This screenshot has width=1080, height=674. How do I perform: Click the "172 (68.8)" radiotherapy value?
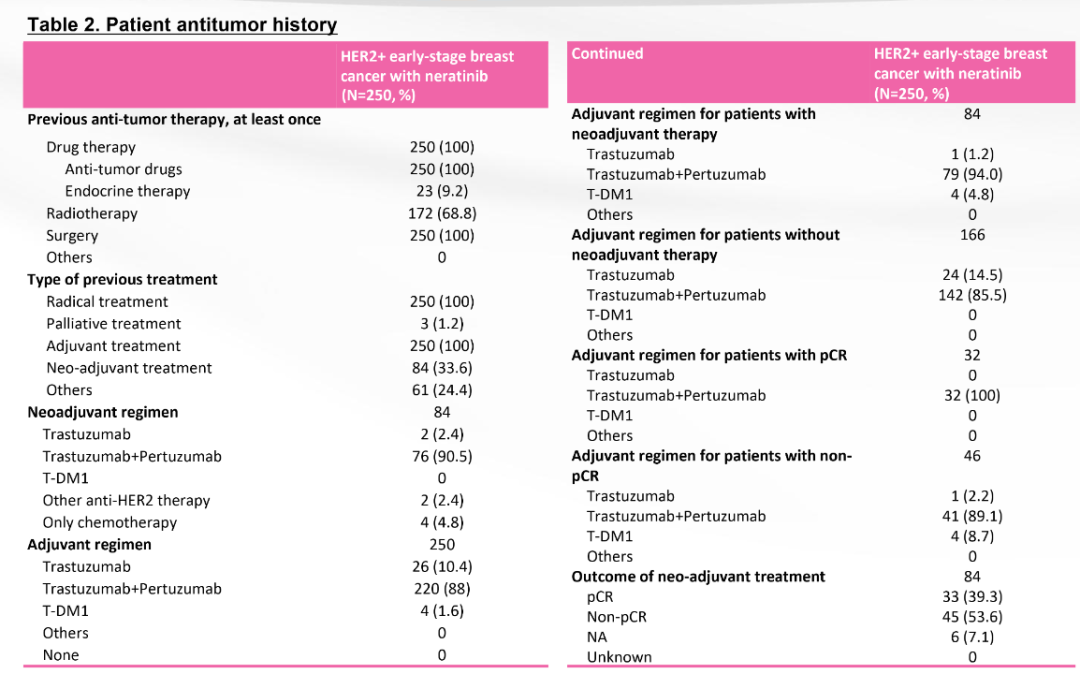[x=442, y=213]
